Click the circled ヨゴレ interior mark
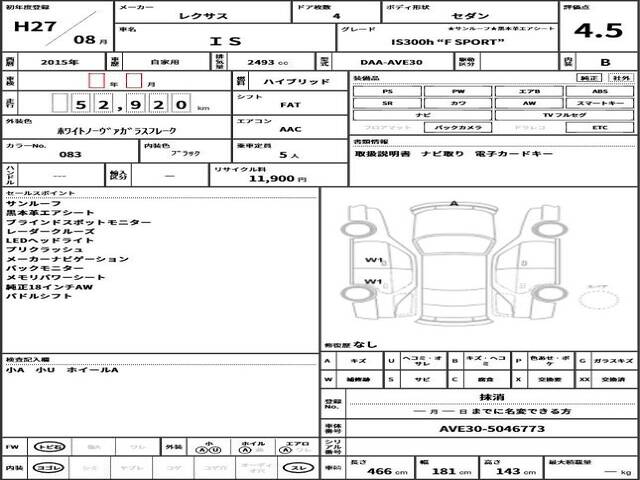The width and height of the screenshot is (640, 480). click(x=45, y=467)
